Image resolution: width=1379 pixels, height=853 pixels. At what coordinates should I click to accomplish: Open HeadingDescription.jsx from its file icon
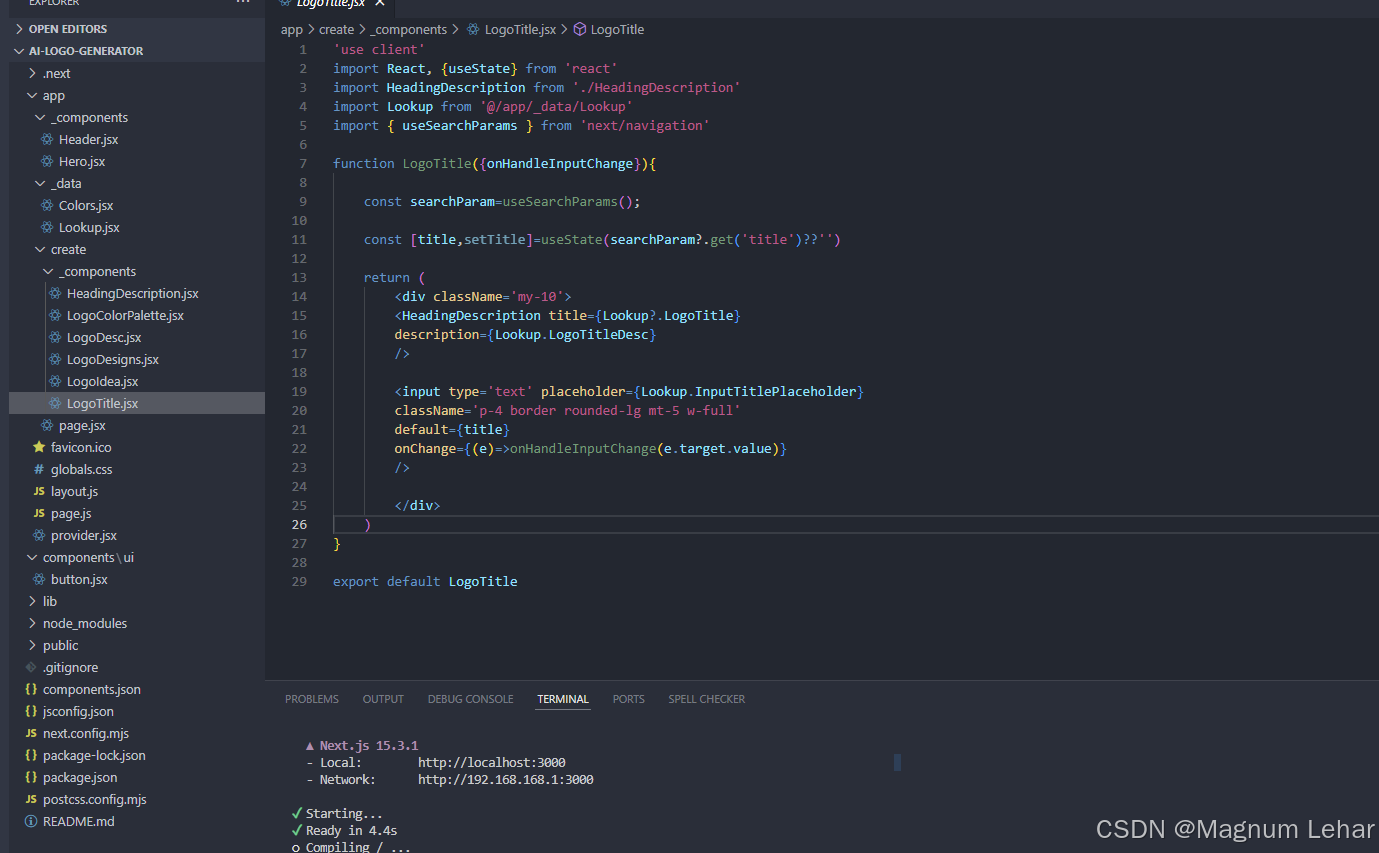pyautogui.click(x=55, y=293)
